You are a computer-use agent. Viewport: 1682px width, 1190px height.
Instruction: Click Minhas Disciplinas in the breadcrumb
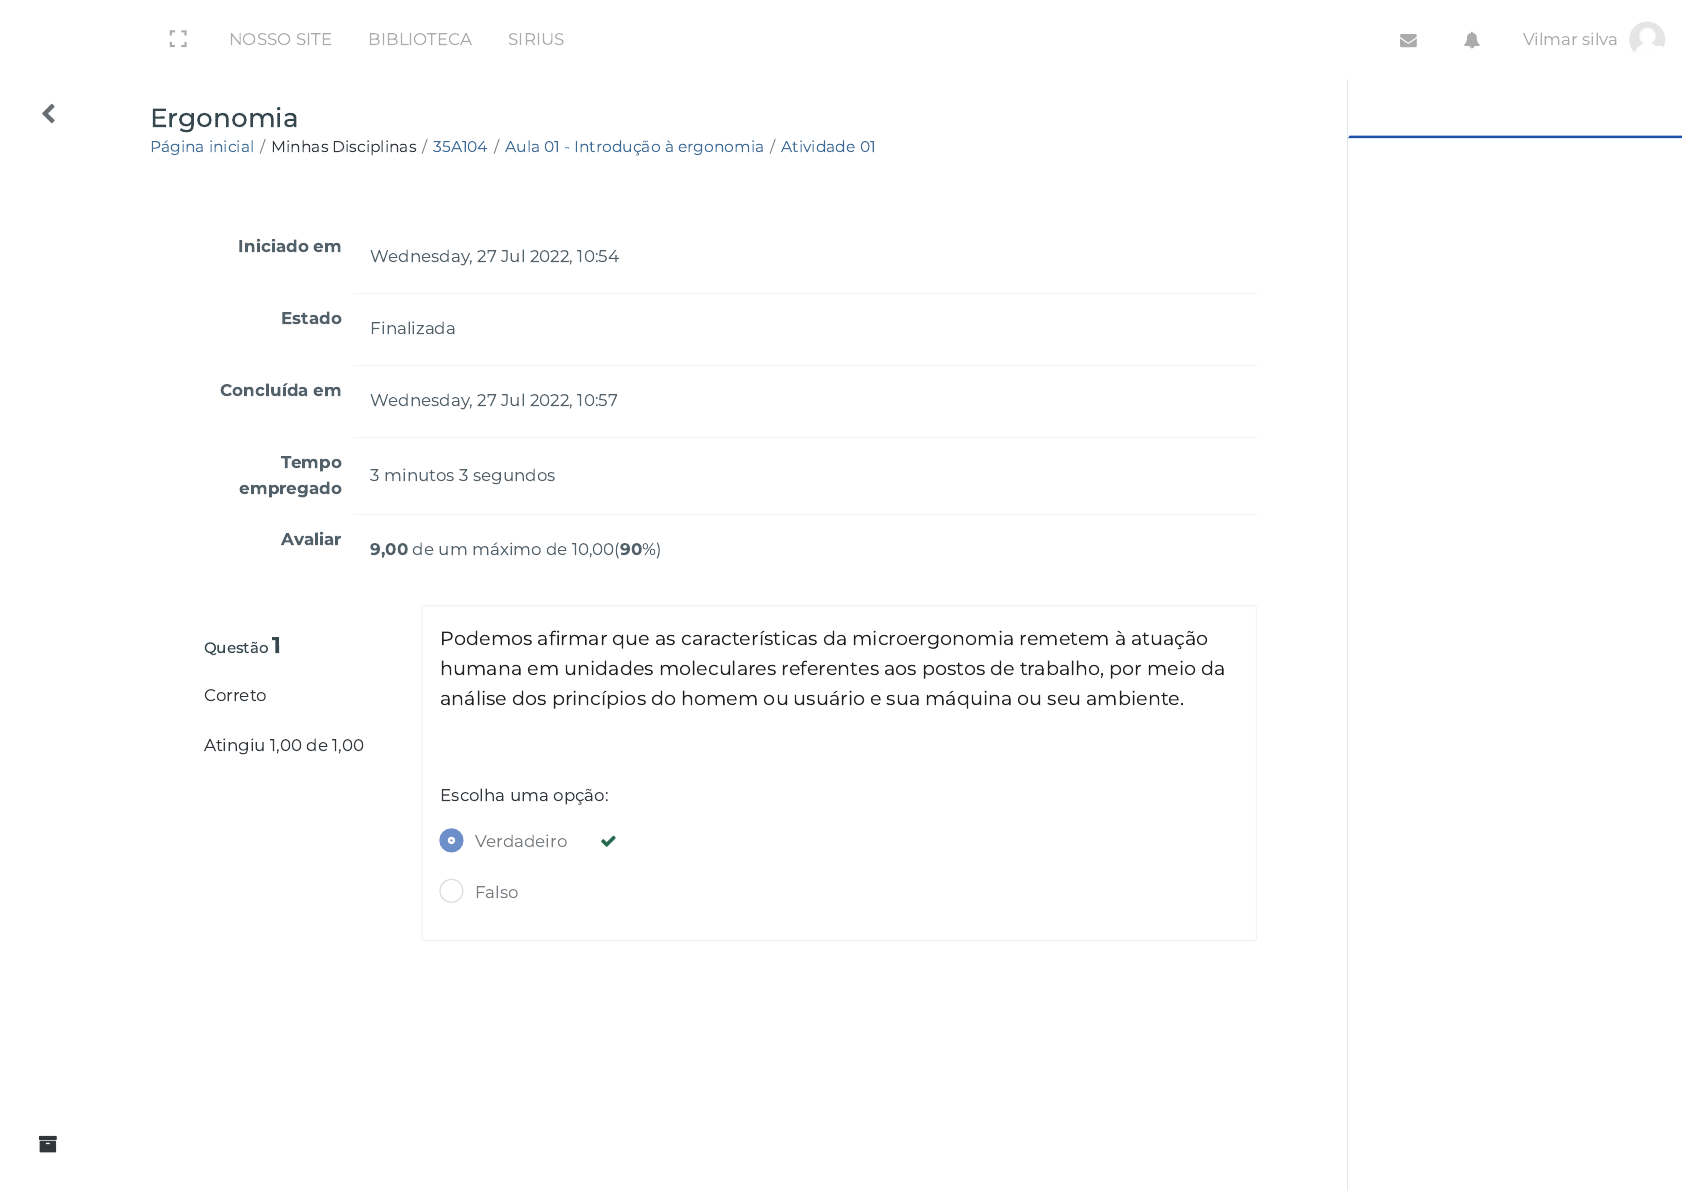[343, 146]
